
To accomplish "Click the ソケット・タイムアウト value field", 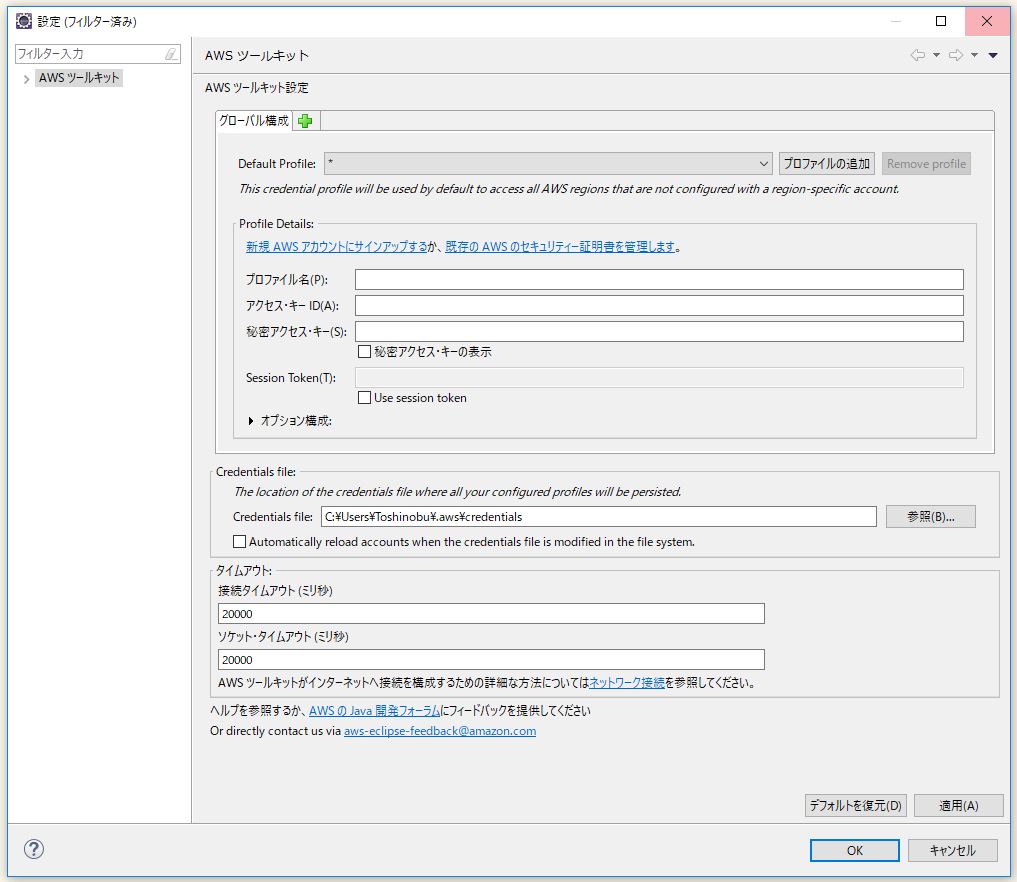I will click(491, 660).
